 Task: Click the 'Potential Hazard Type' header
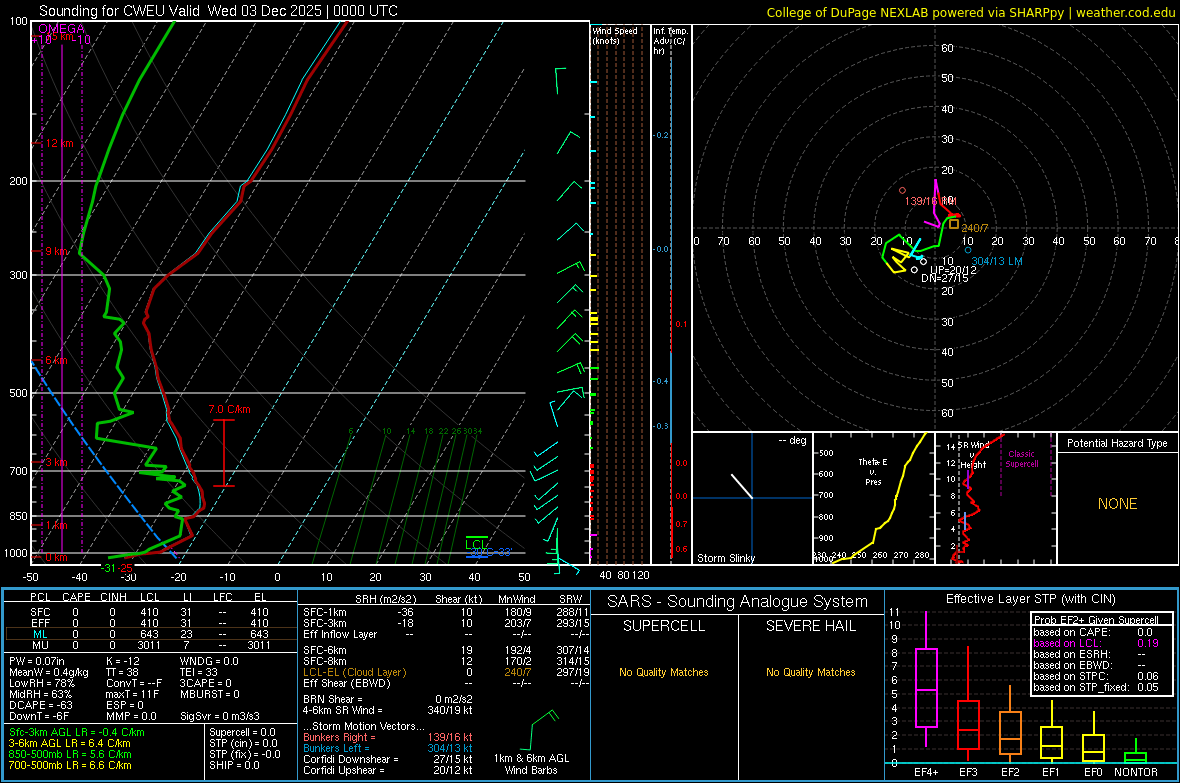pos(1117,443)
